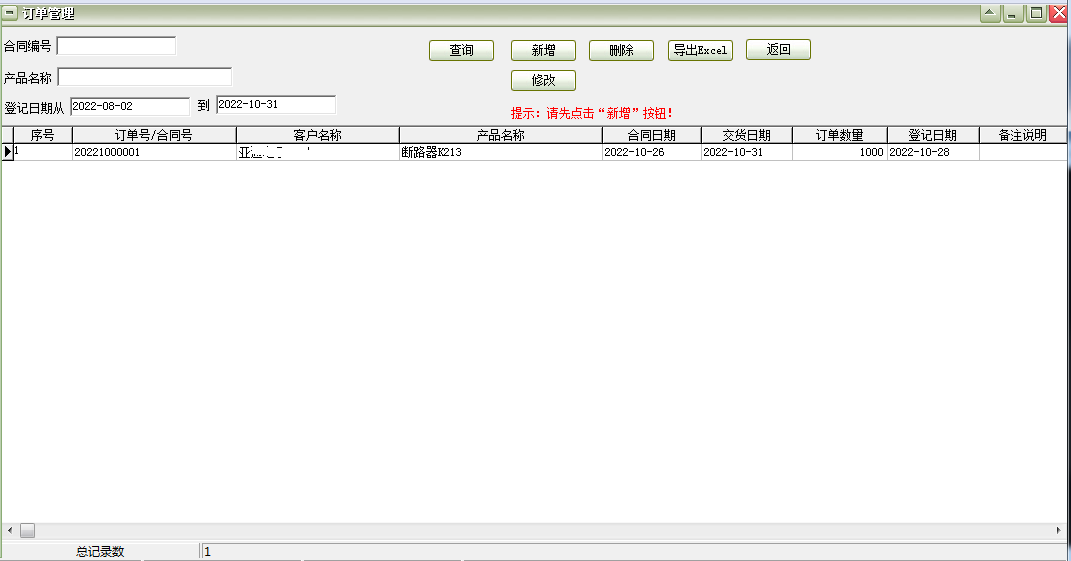Click the 总记录数 status label
The height and width of the screenshot is (561, 1071).
coord(100,551)
